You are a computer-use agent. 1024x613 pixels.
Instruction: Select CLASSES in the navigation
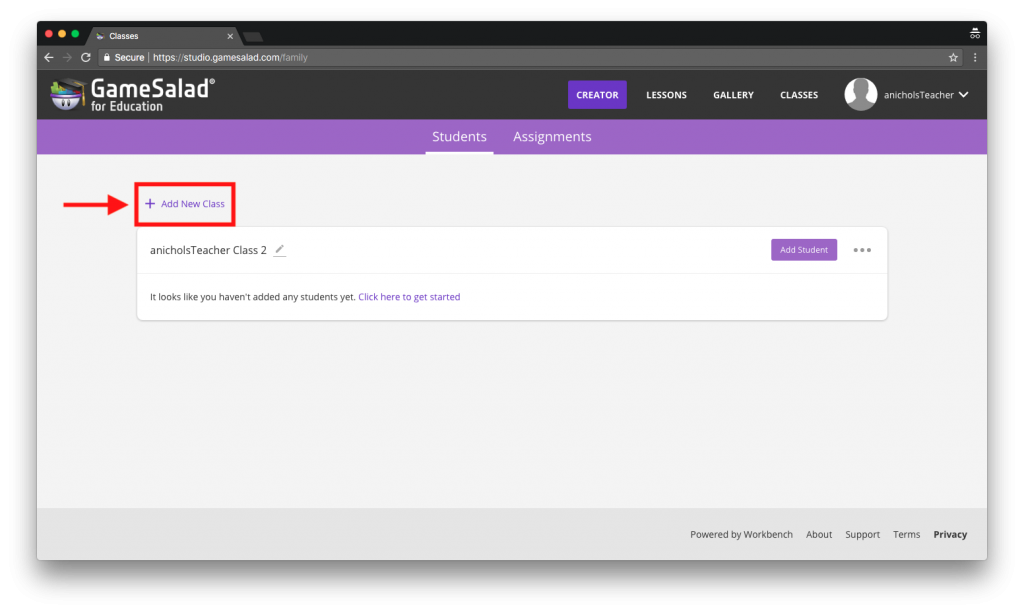coord(799,95)
